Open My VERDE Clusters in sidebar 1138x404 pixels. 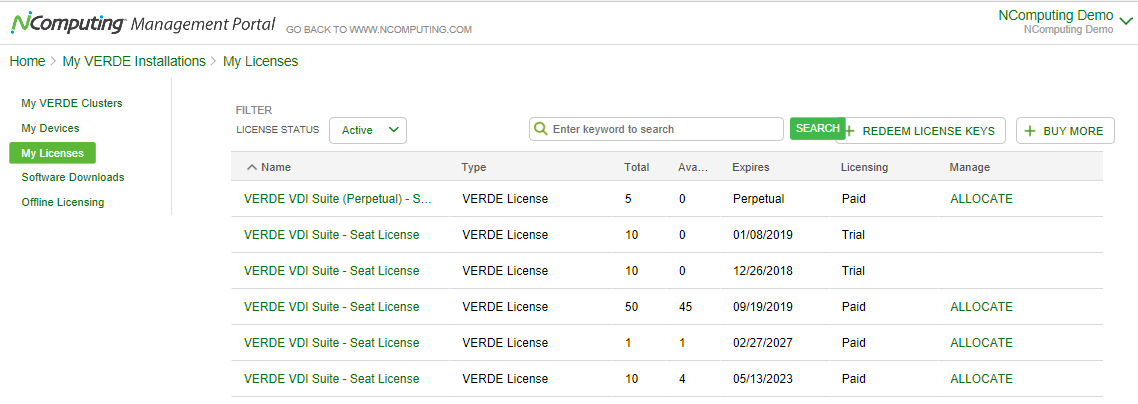coord(72,103)
